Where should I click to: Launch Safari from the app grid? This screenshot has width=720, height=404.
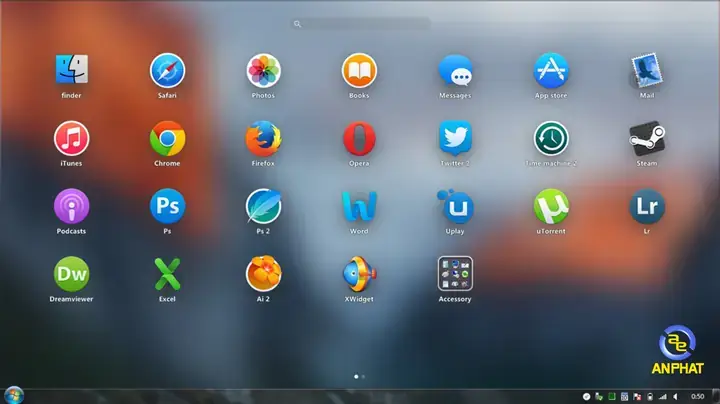(x=167, y=70)
